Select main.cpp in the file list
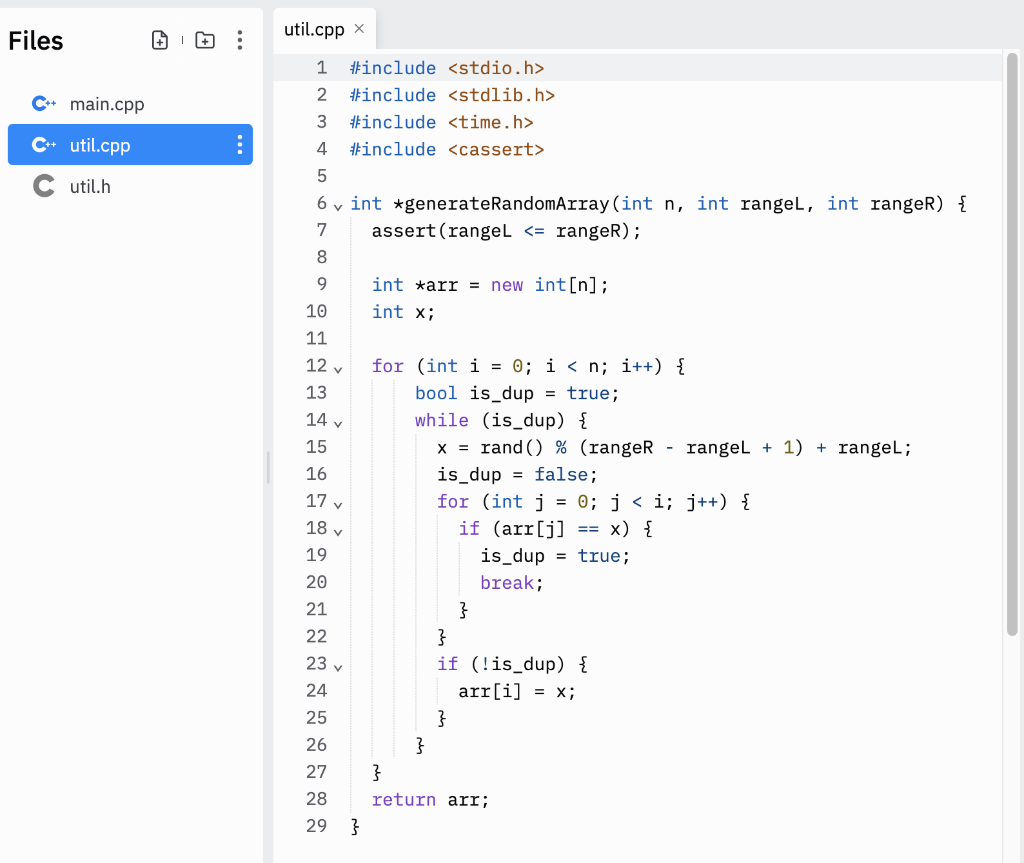Screen dimensions: 1024x863 107,103
